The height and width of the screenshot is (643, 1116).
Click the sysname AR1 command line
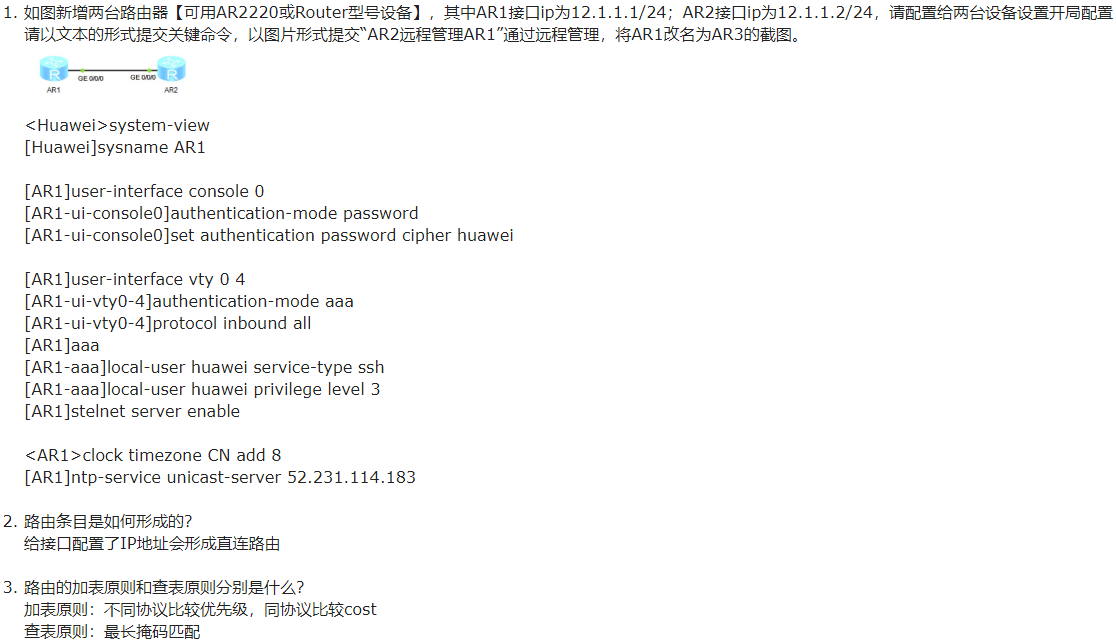[115, 147]
